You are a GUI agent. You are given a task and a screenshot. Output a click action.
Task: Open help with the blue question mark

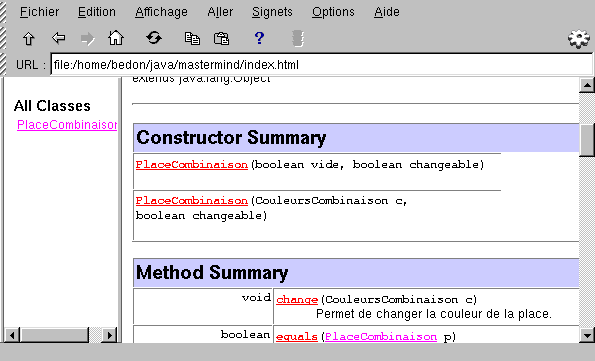[x=259, y=38]
